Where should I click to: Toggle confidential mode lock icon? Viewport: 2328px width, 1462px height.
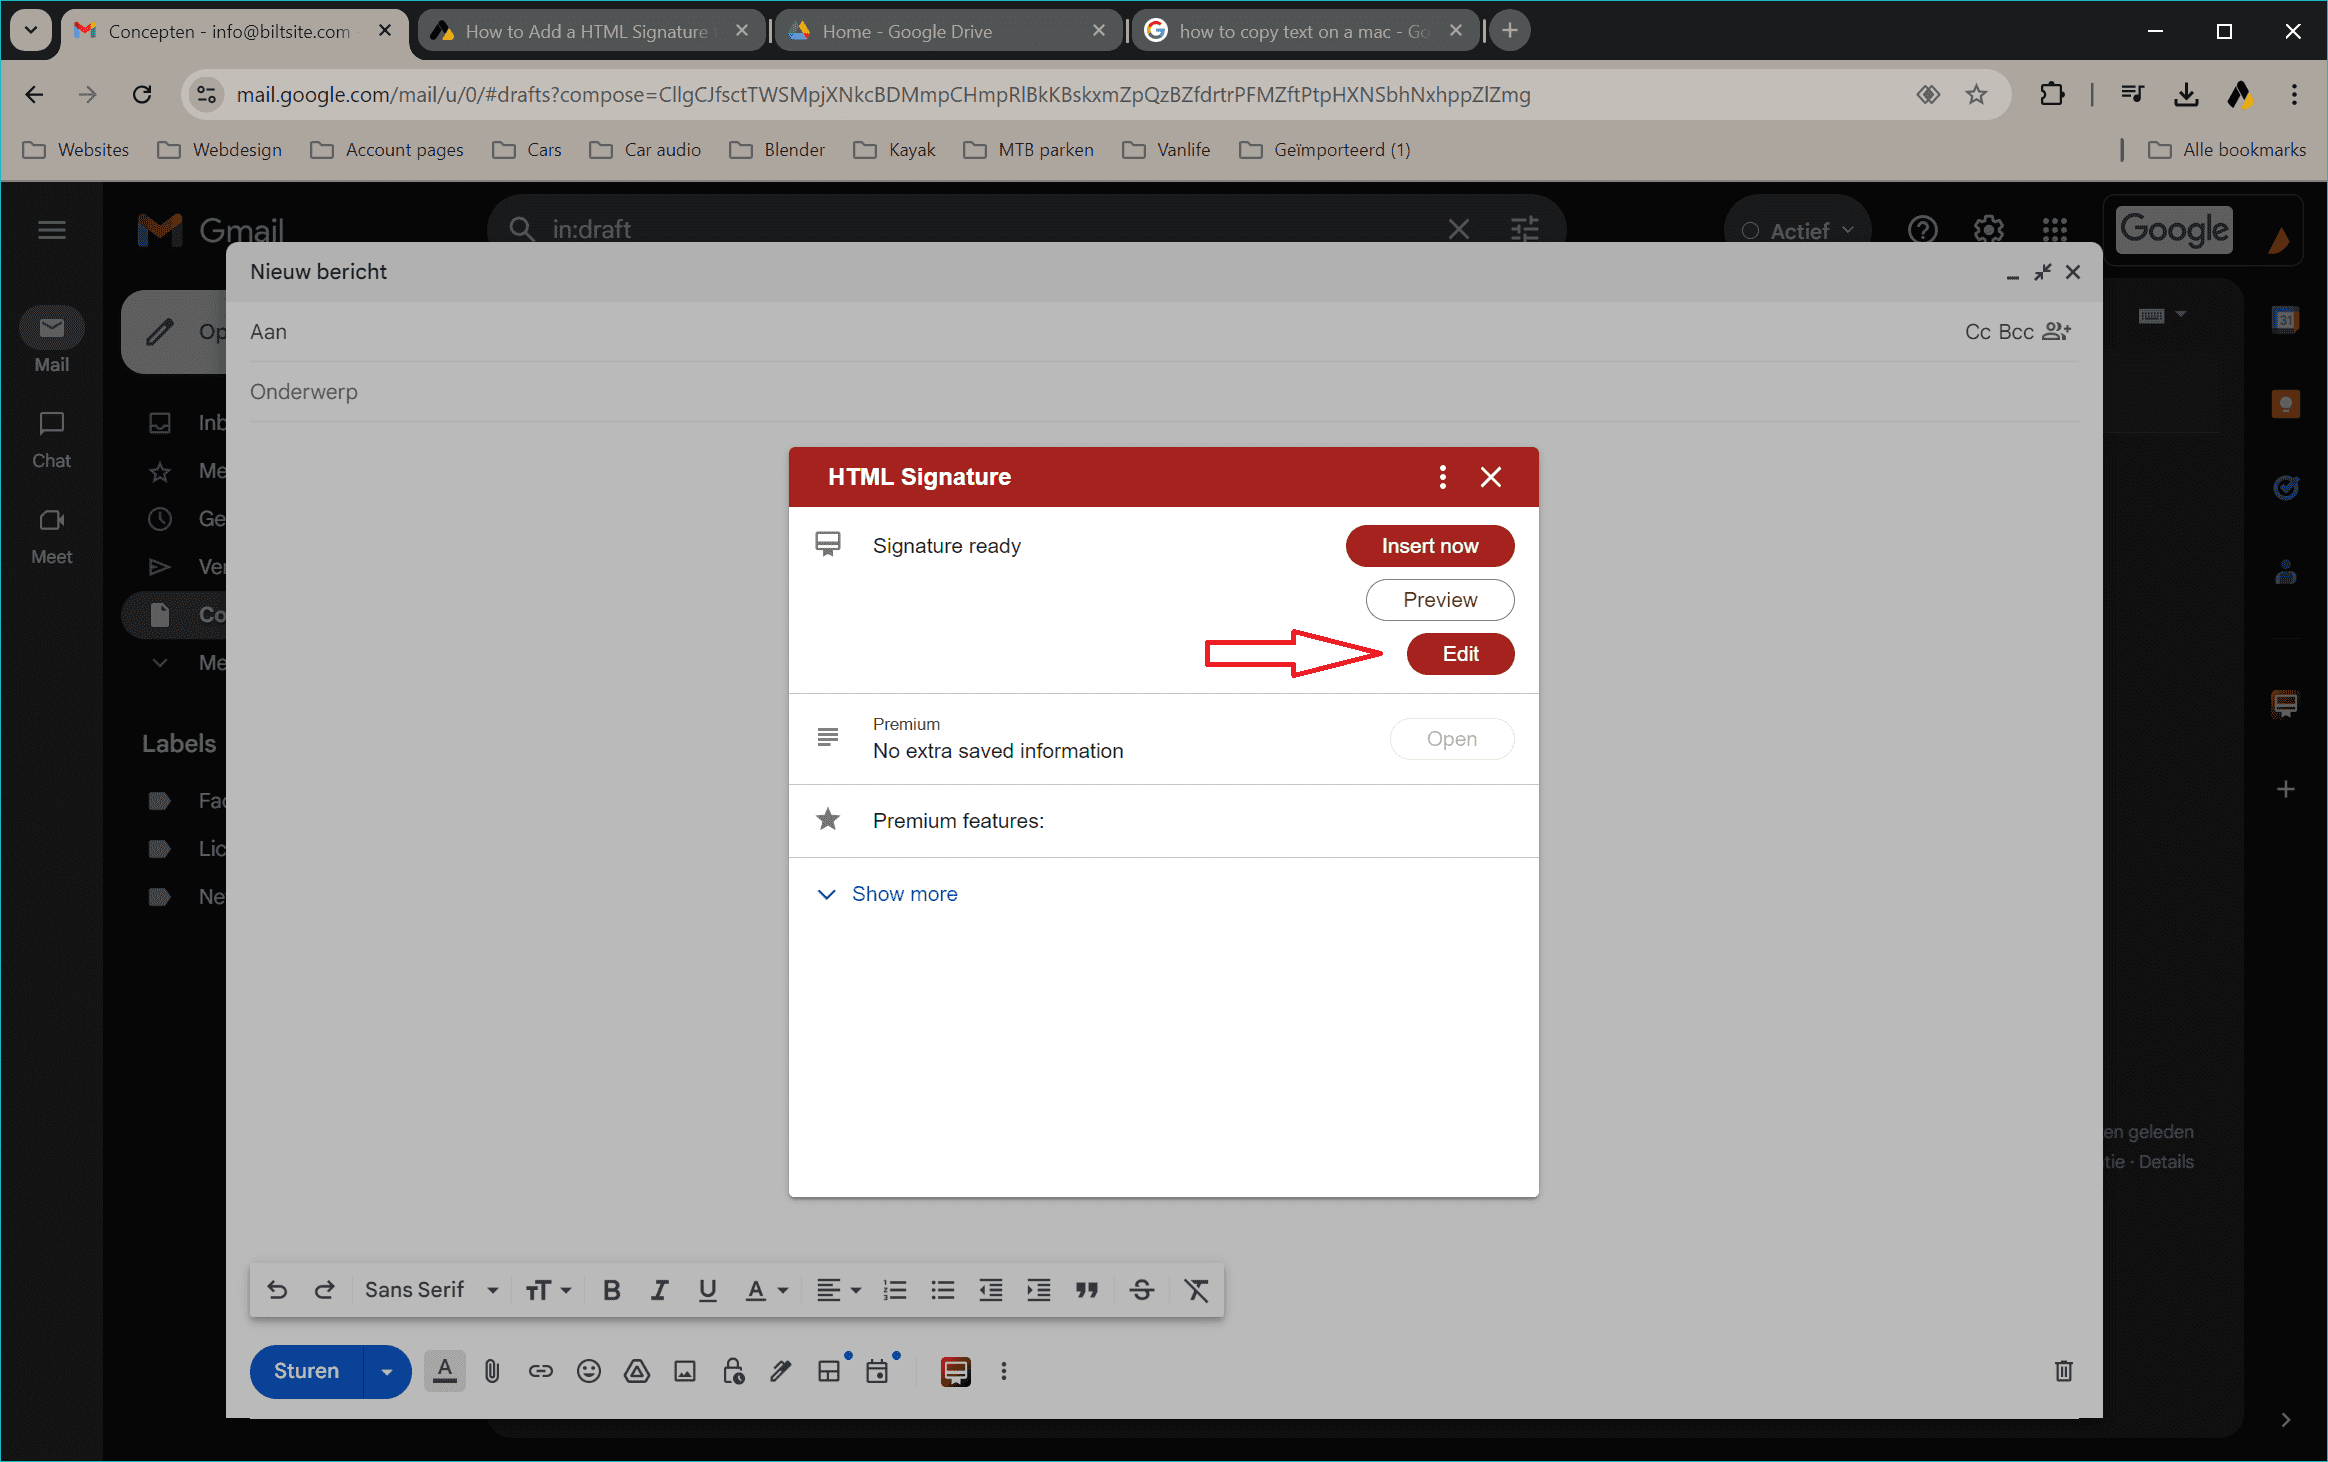733,1371
